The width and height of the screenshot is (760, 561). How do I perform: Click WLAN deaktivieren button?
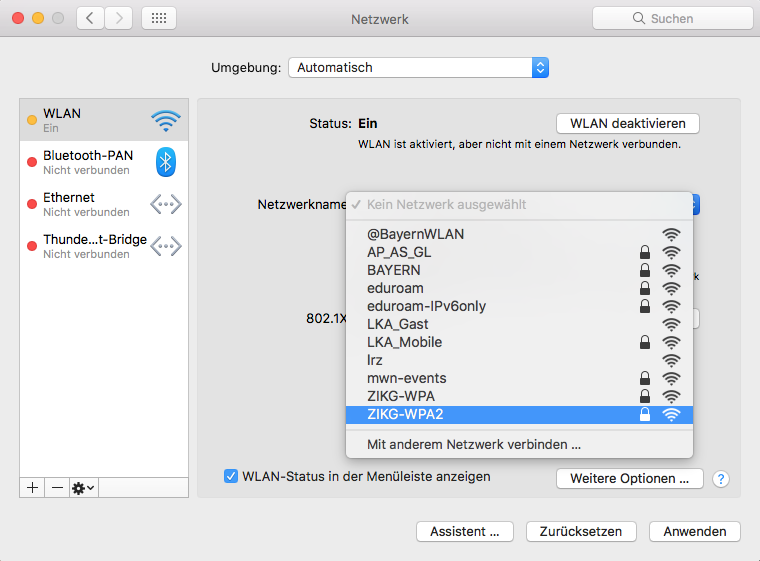(x=627, y=123)
